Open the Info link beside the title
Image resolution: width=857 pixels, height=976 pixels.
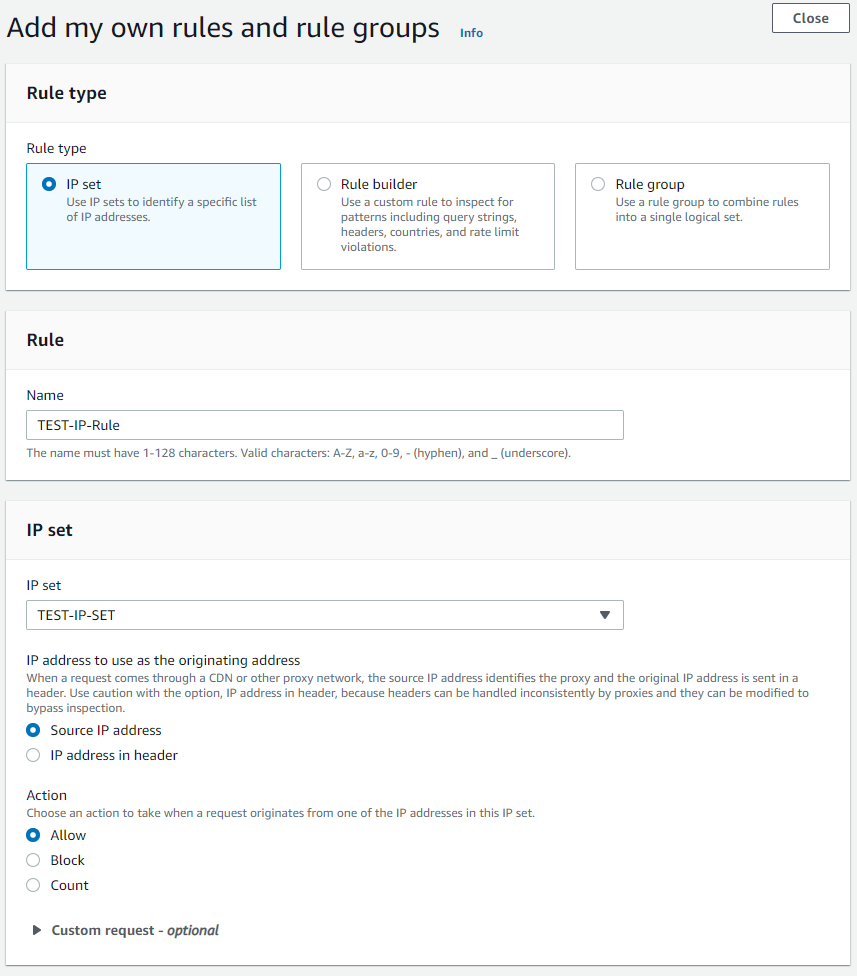coord(471,33)
